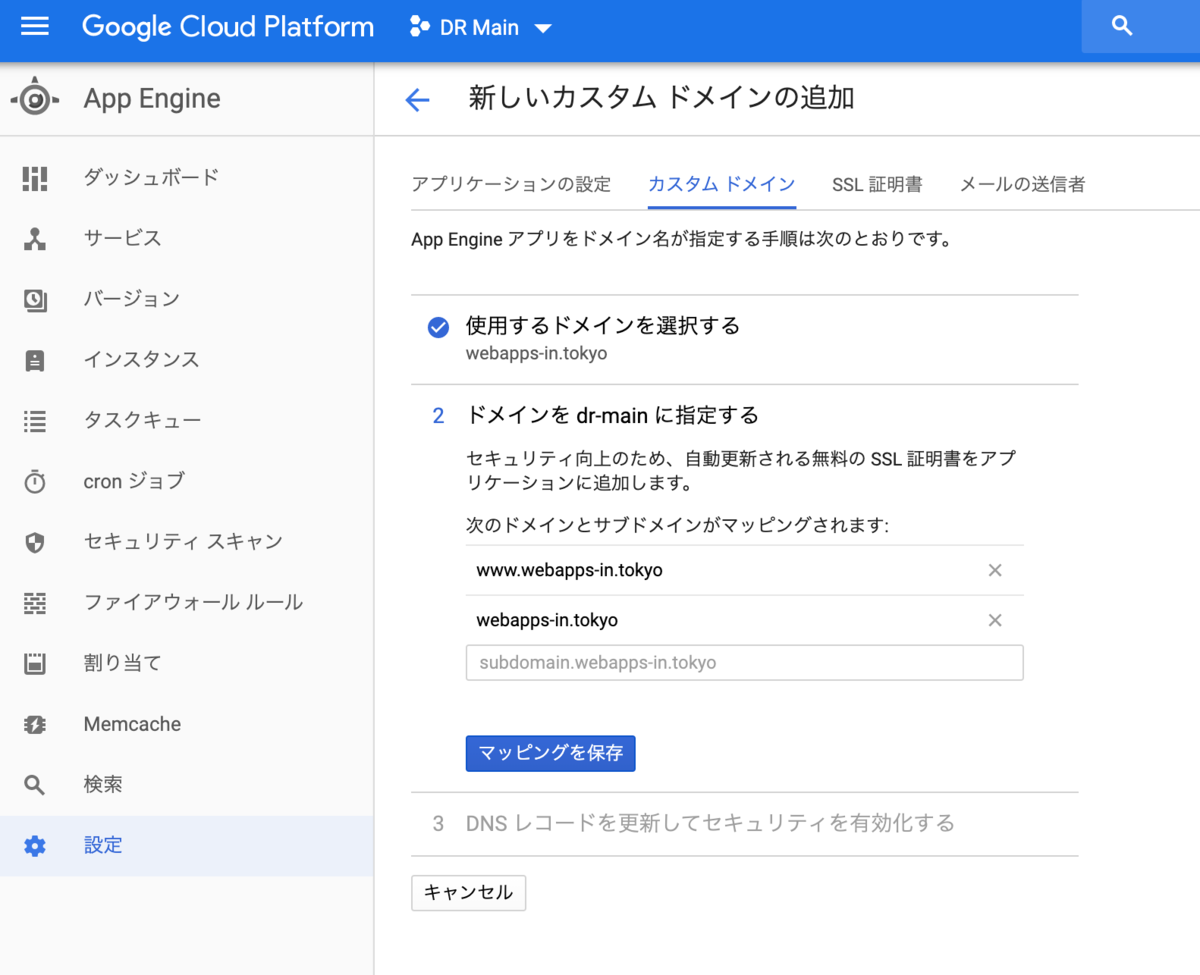
Task: Click the cron ジョブ clock icon
Action: coord(35,482)
